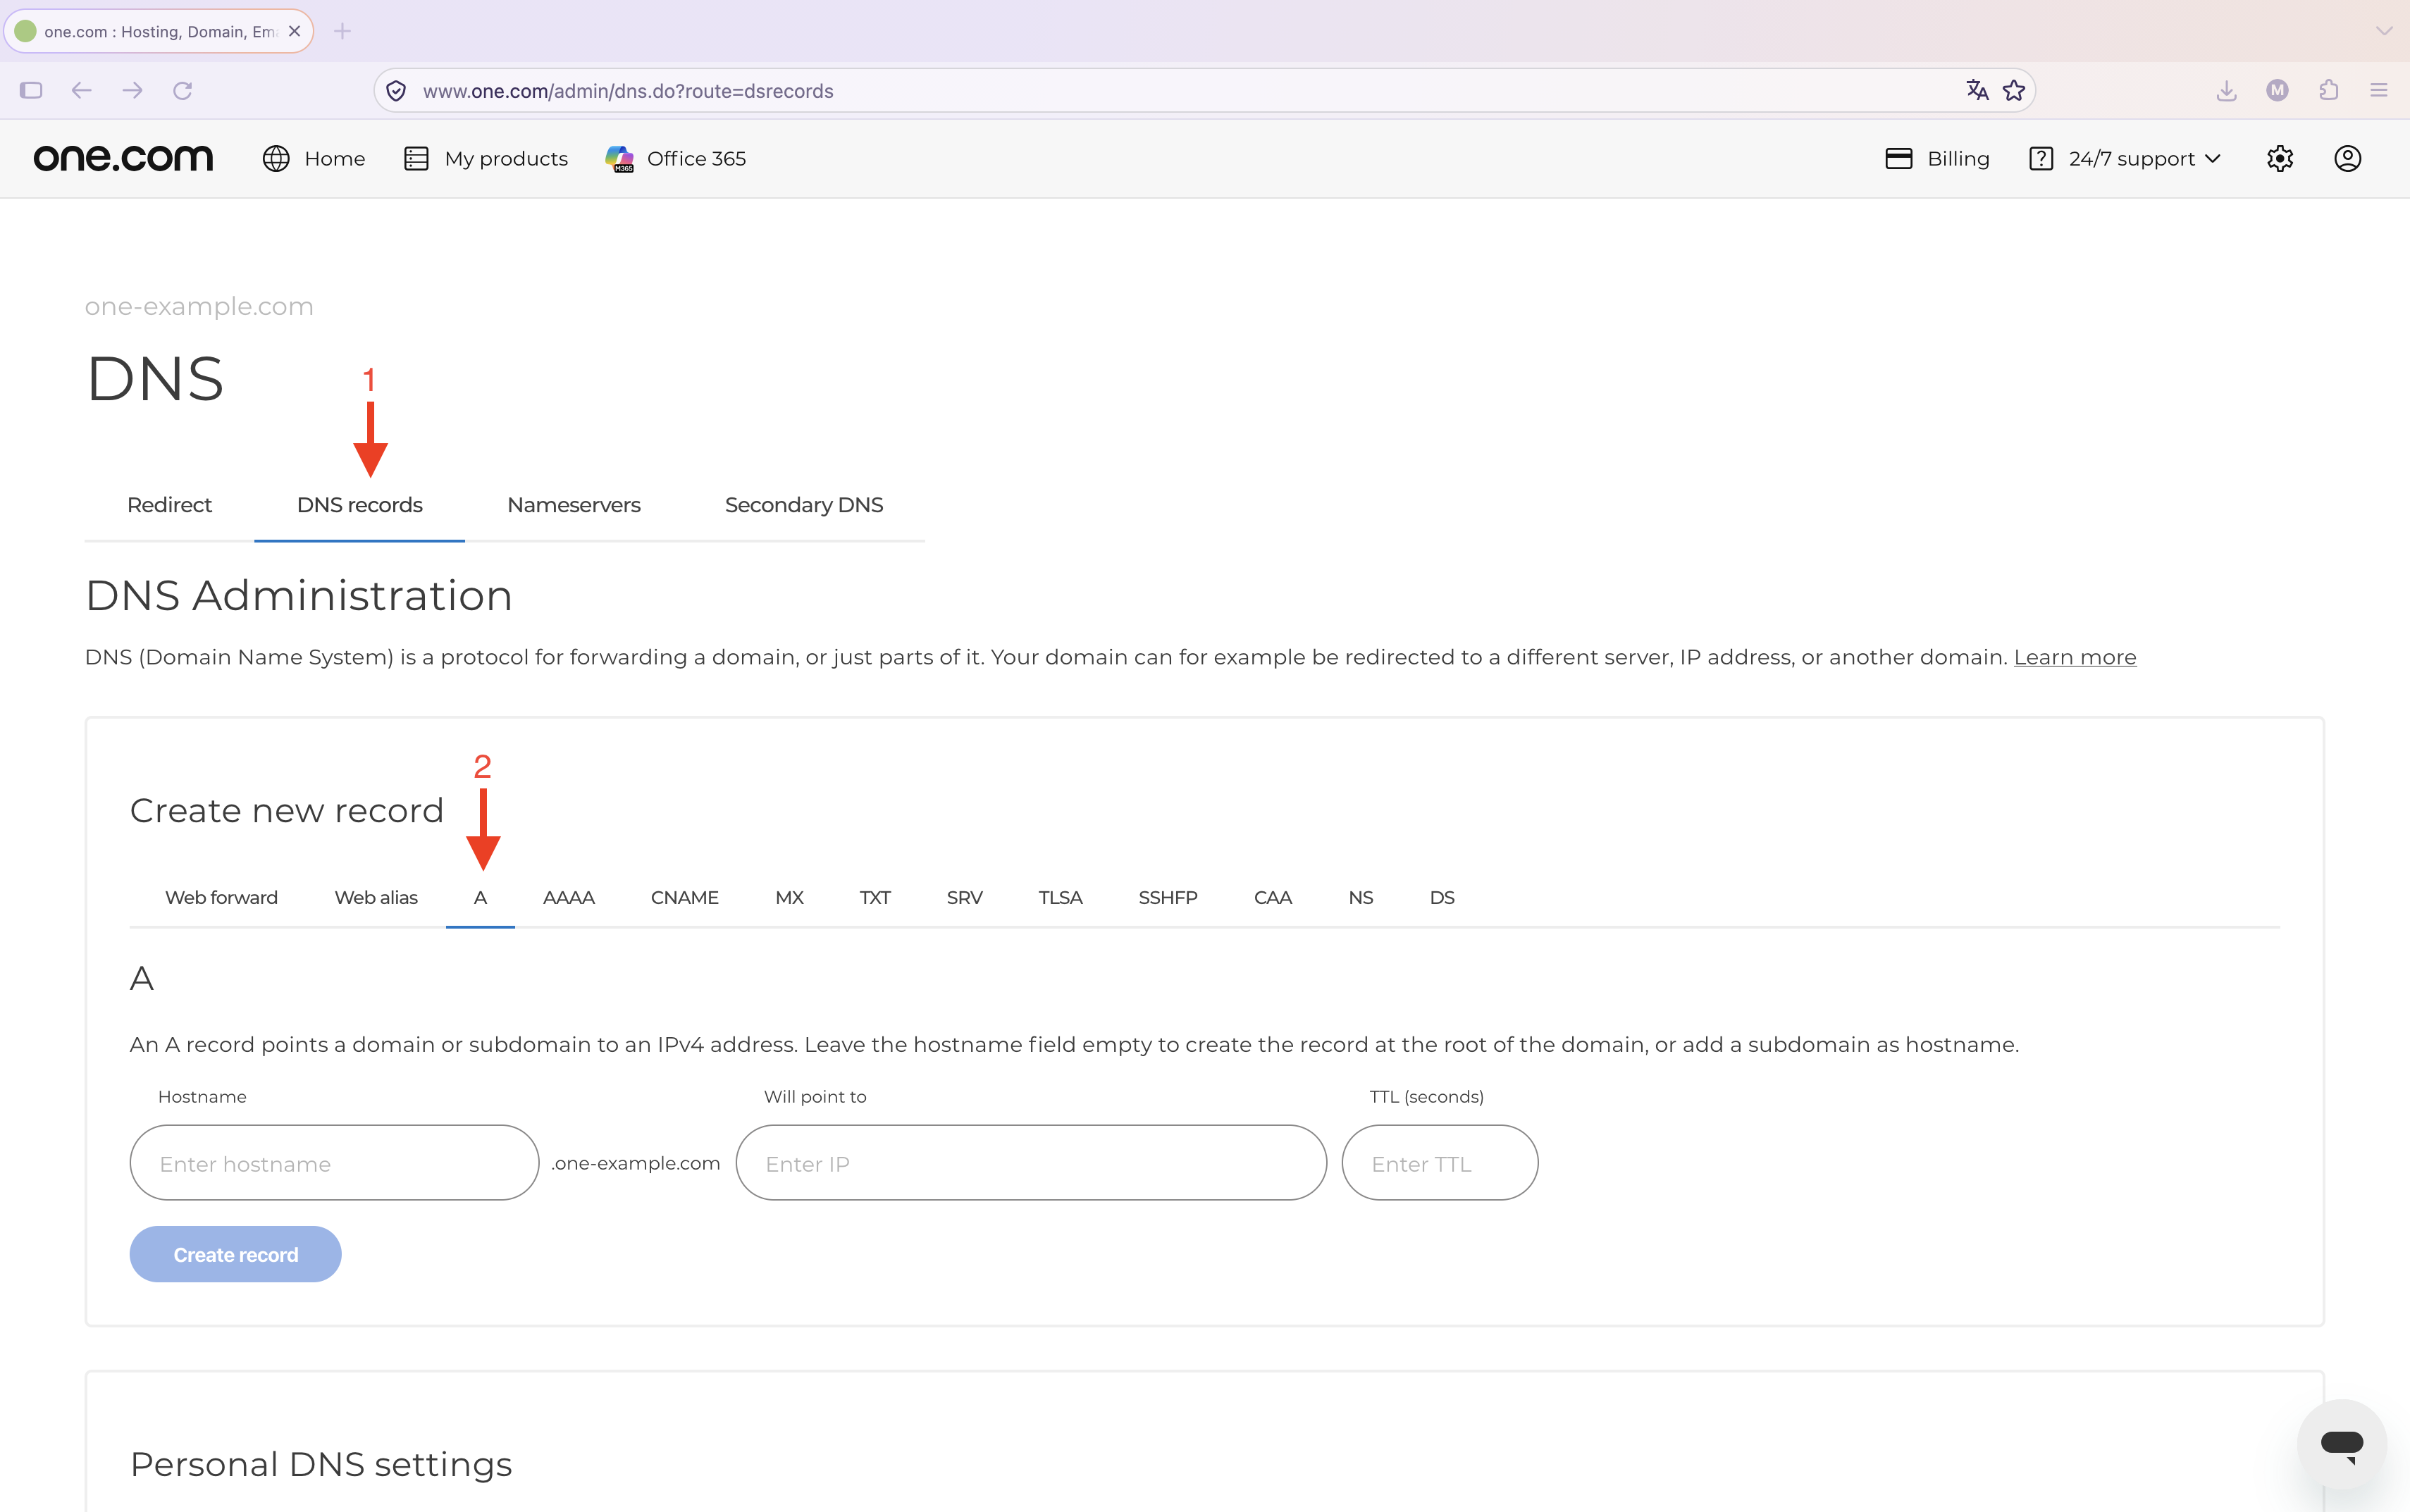Go back with the browser back arrow
This screenshot has height=1512, width=2410.
[x=82, y=90]
